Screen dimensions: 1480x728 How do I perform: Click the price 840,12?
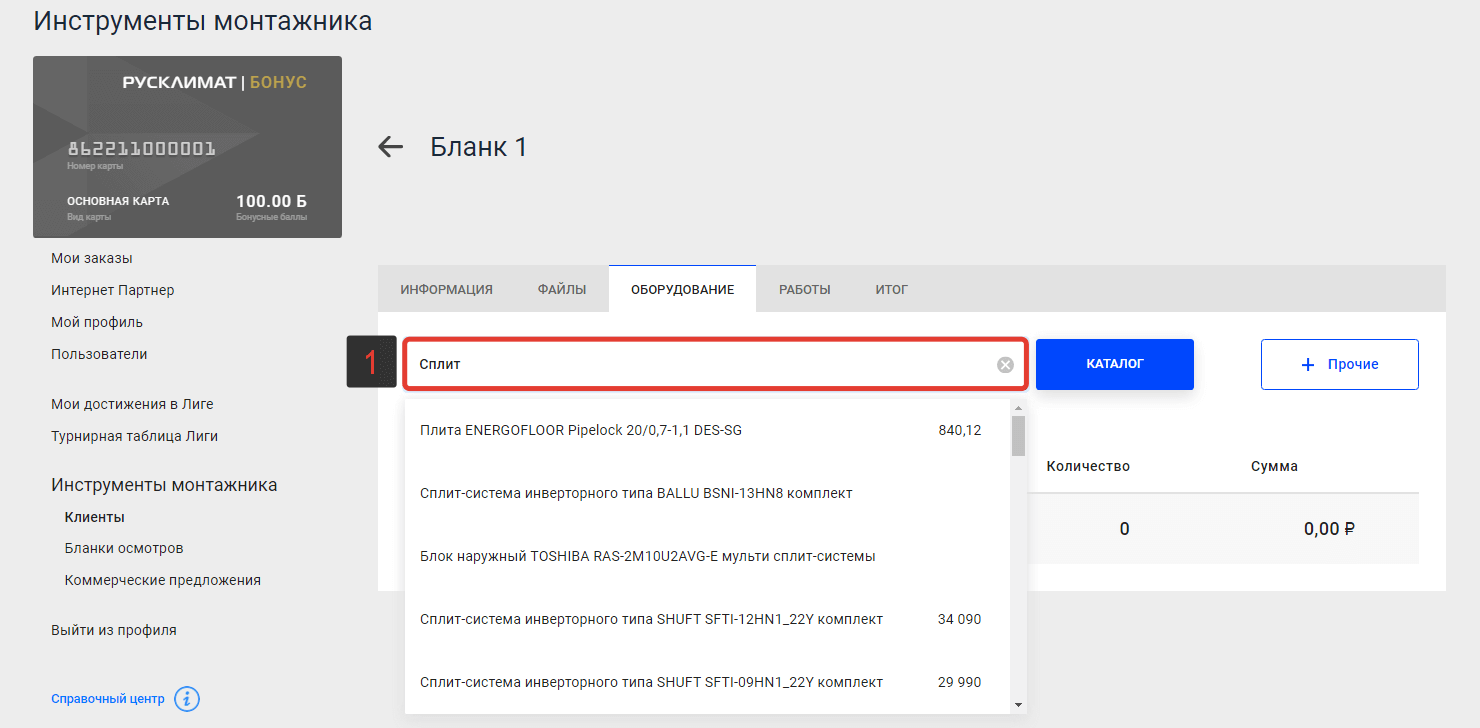[x=960, y=431]
